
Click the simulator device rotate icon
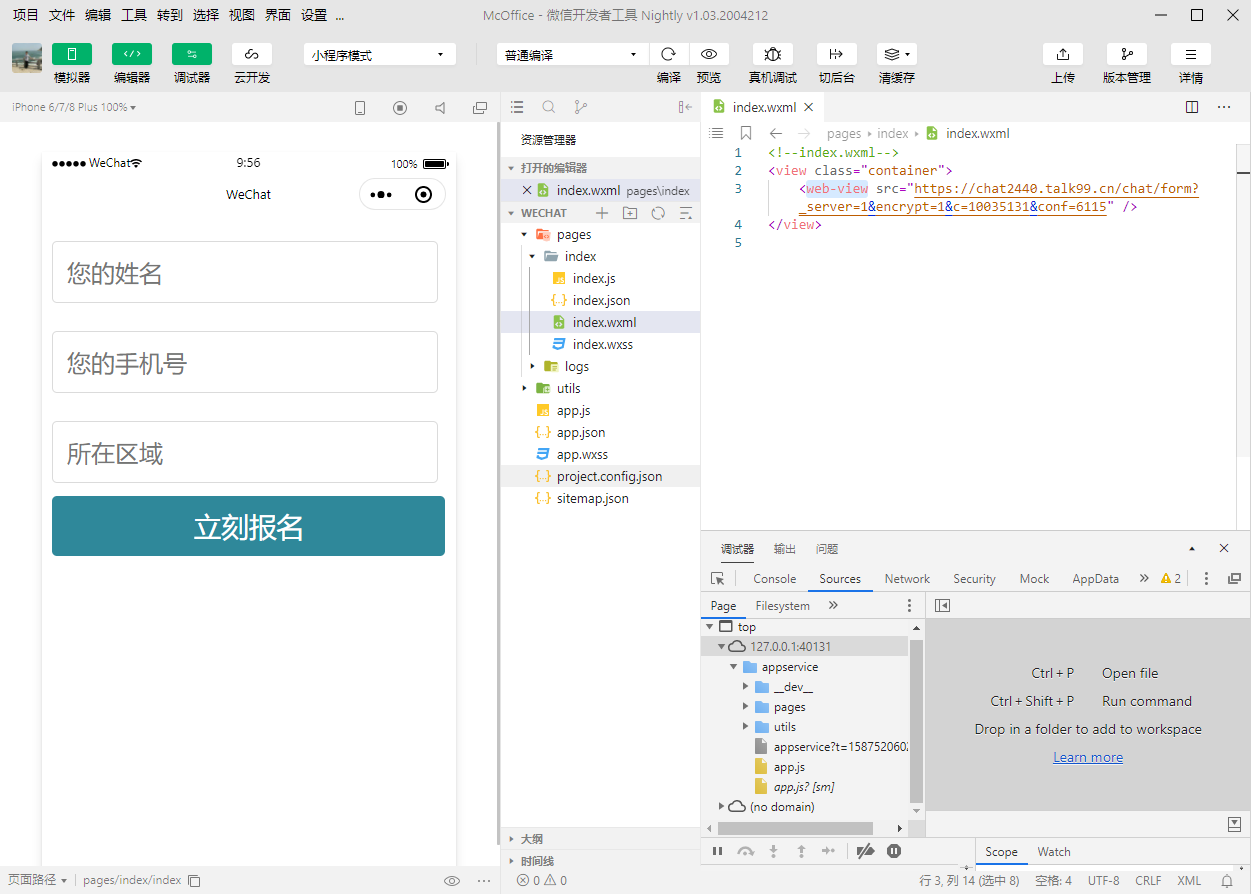[x=360, y=108]
